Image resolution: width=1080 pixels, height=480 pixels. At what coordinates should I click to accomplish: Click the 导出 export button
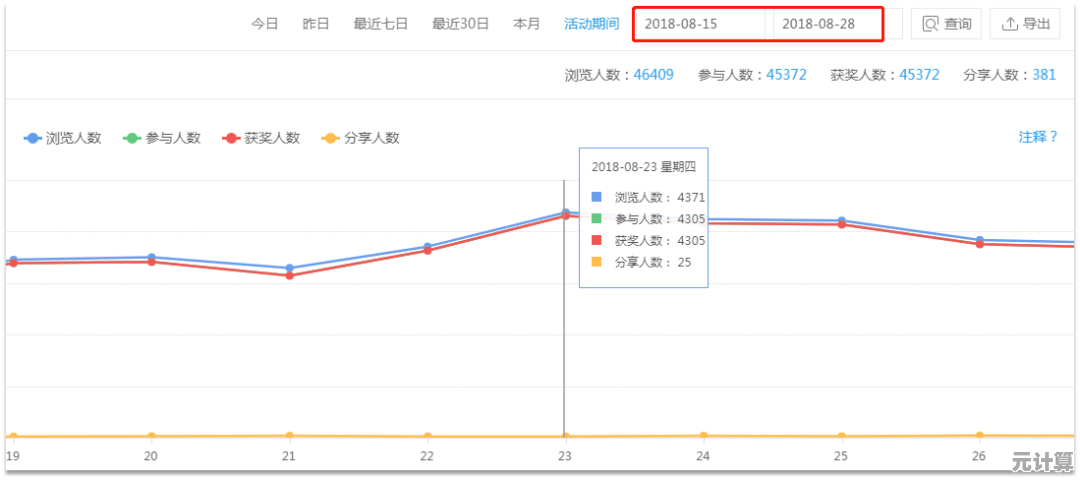[x=1025, y=24]
